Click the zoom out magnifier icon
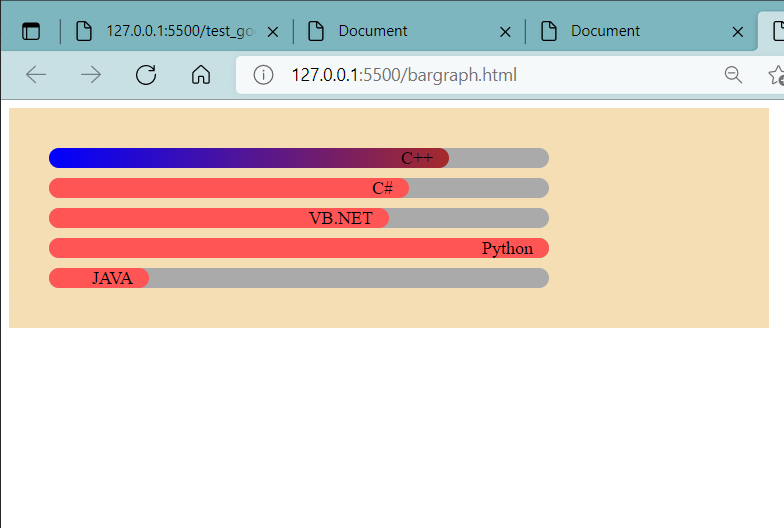784x528 pixels. 733,75
